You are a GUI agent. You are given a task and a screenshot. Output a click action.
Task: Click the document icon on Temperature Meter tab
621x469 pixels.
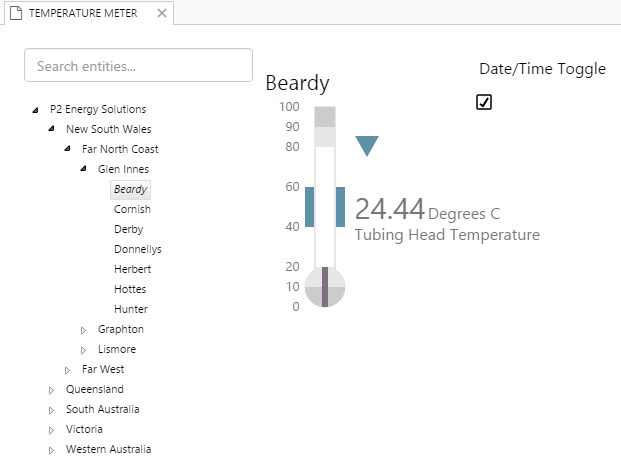pyautogui.click(x=15, y=14)
